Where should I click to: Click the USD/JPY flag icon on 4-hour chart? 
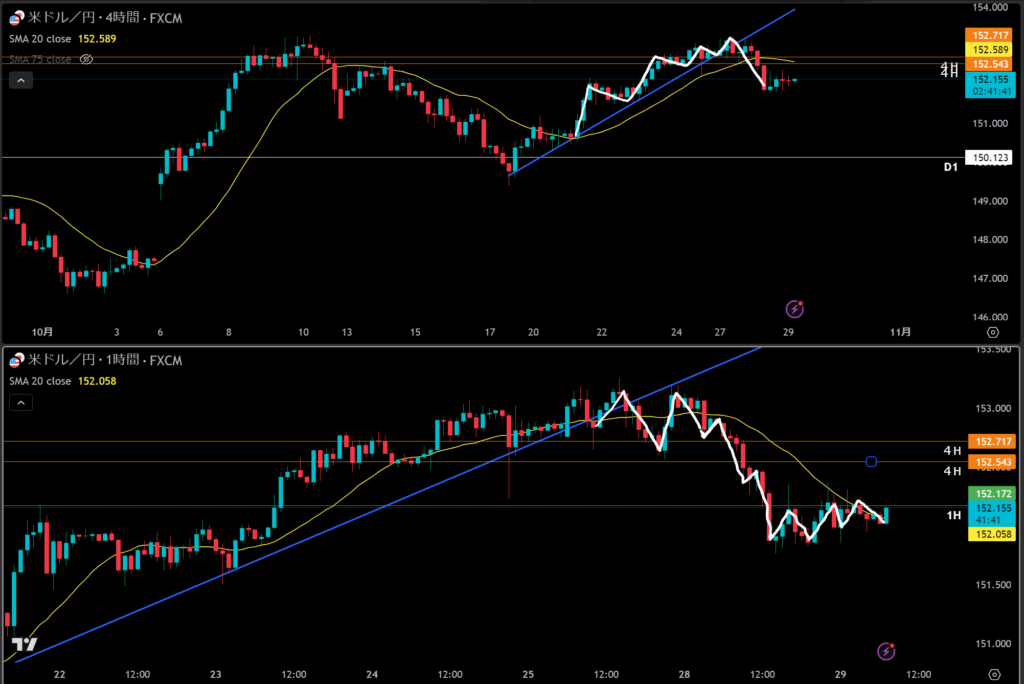click(x=16, y=18)
